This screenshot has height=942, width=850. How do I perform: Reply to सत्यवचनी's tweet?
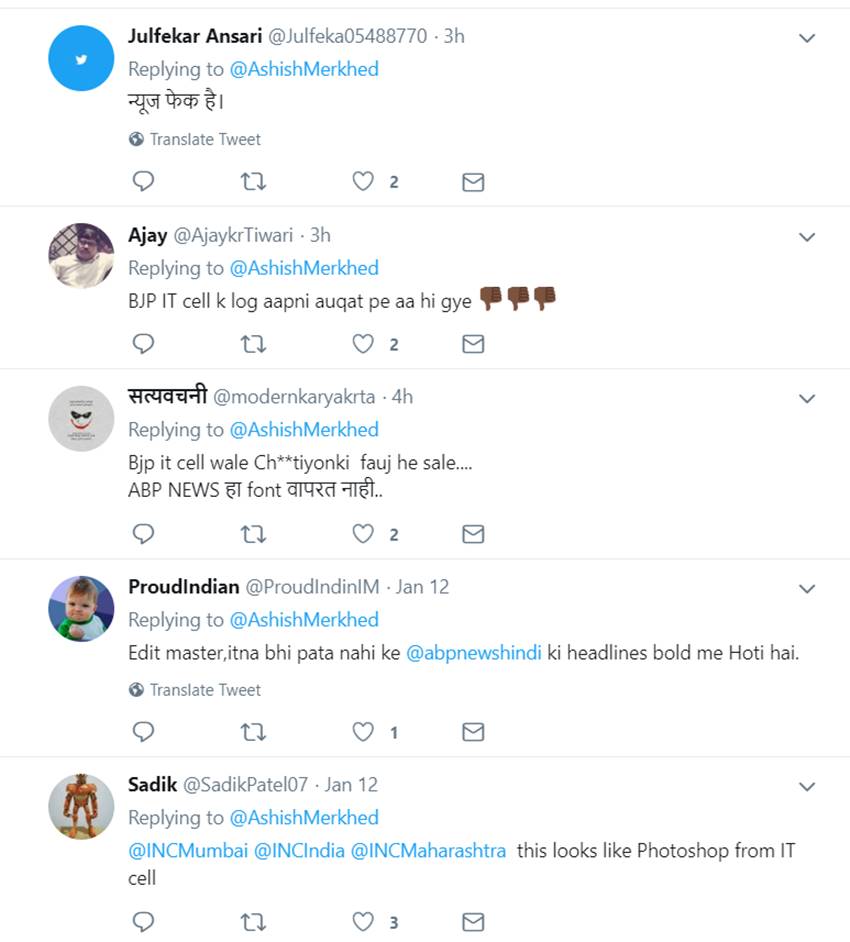tap(143, 534)
